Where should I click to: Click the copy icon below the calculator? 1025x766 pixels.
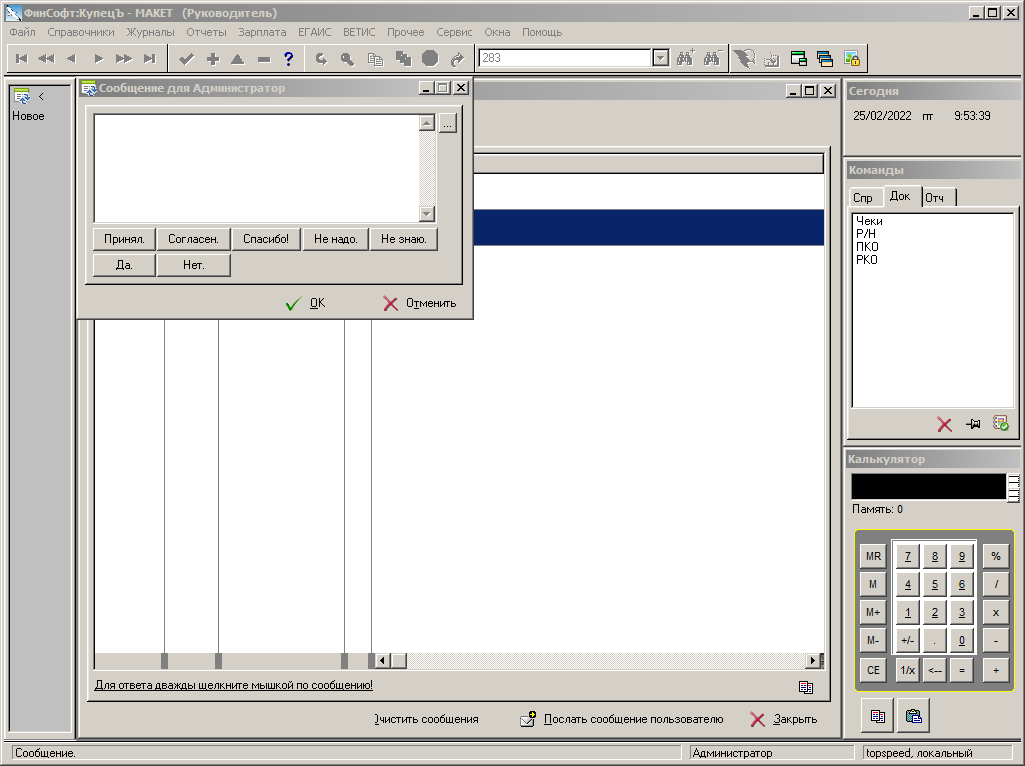(x=877, y=716)
